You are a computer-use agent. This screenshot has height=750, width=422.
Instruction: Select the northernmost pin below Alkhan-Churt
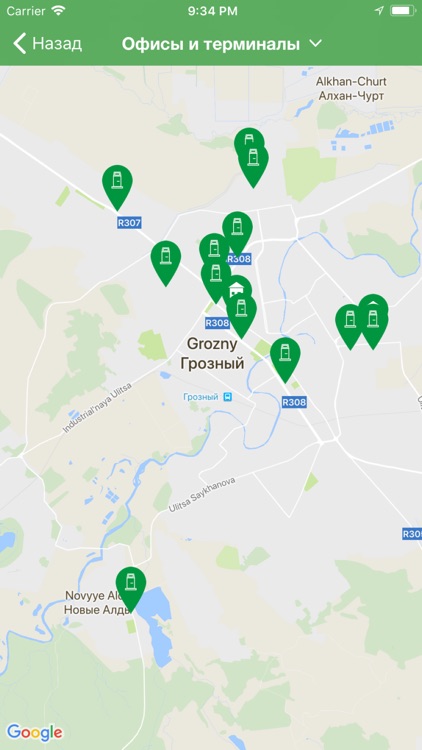pyautogui.click(x=249, y=139)
